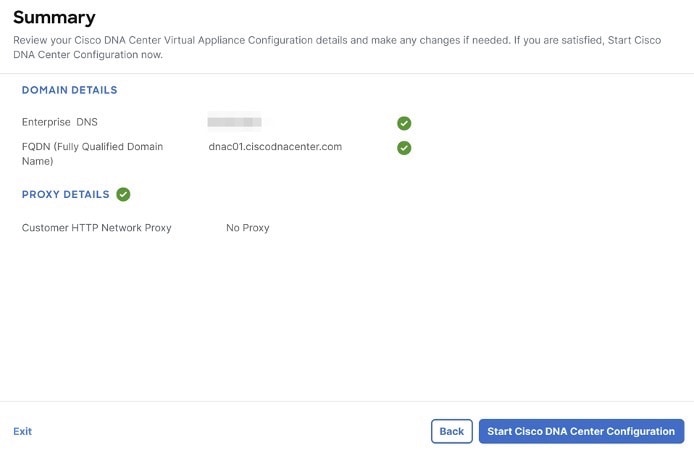Click the PROXY DETAILS section heading
Image resolution: width=694 pixels, height=460 pixels.
(66, 194)
